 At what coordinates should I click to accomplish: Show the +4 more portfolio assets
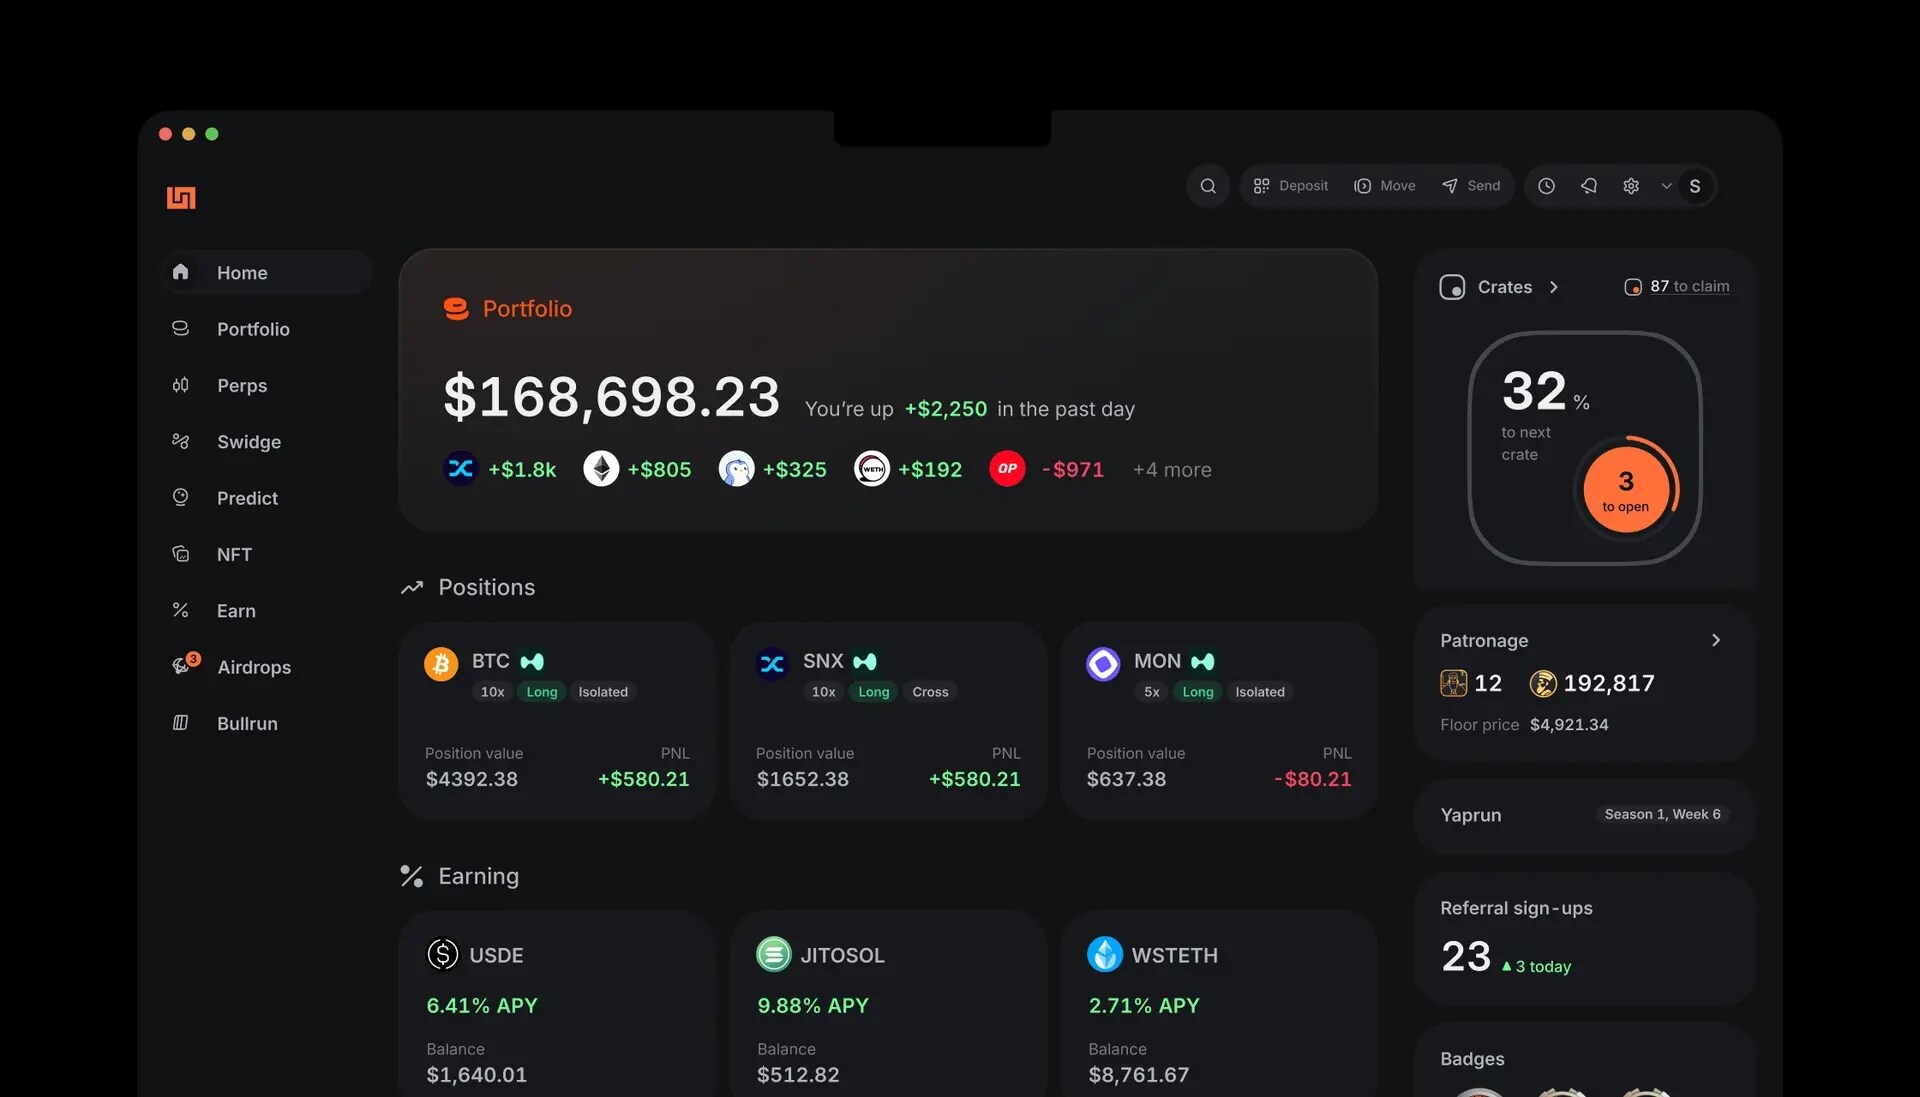pos(1171,470)
